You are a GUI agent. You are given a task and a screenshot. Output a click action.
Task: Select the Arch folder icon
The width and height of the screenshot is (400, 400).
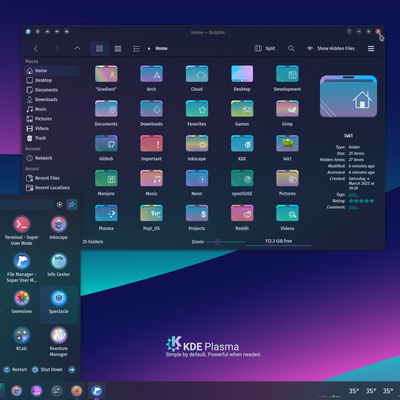151,74
